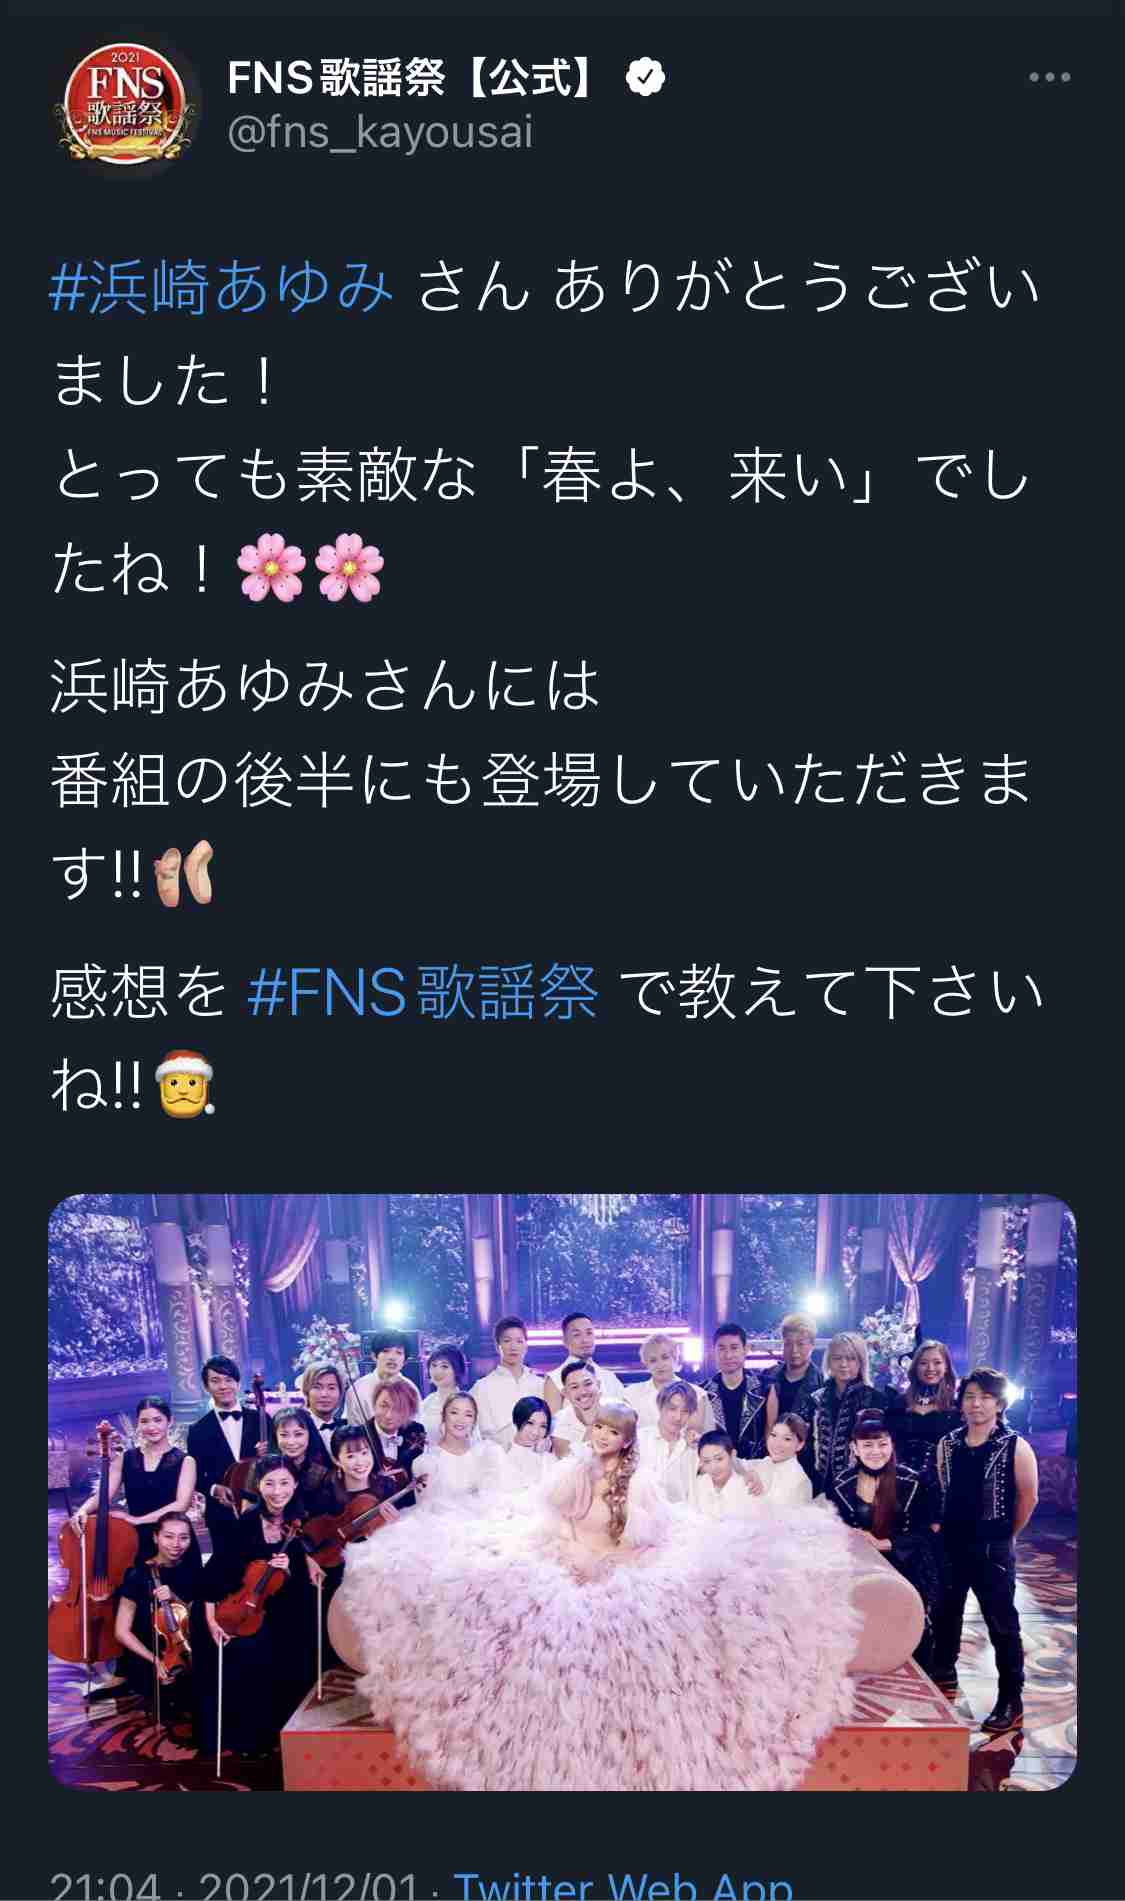Image resolution: width=1125 pixels, height=1901 pixels.
Task: Tap the tweet timestamp 21:04 · 2021/12/01
Action: 233,1883
